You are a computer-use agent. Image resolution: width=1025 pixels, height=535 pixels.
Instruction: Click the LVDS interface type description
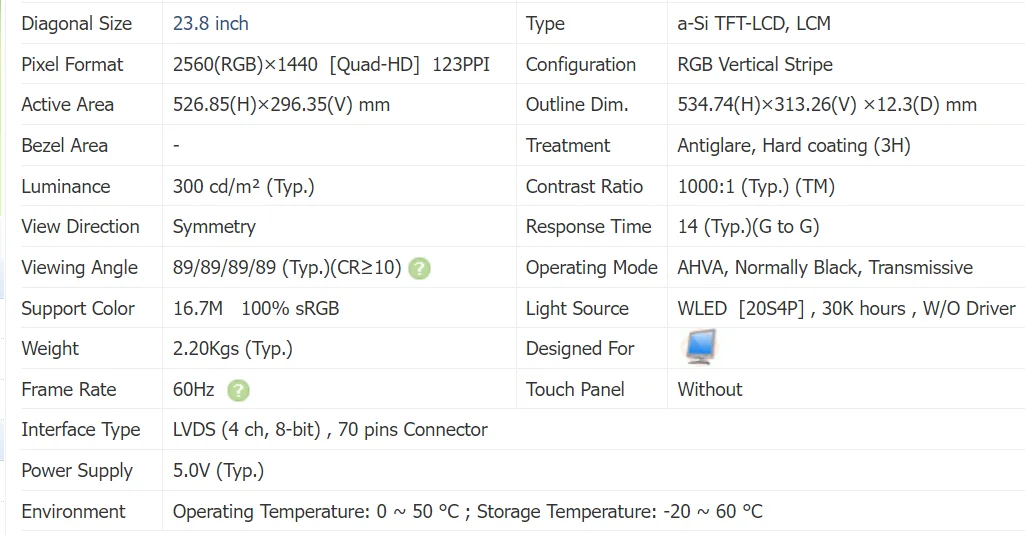(x=330, y=430)
